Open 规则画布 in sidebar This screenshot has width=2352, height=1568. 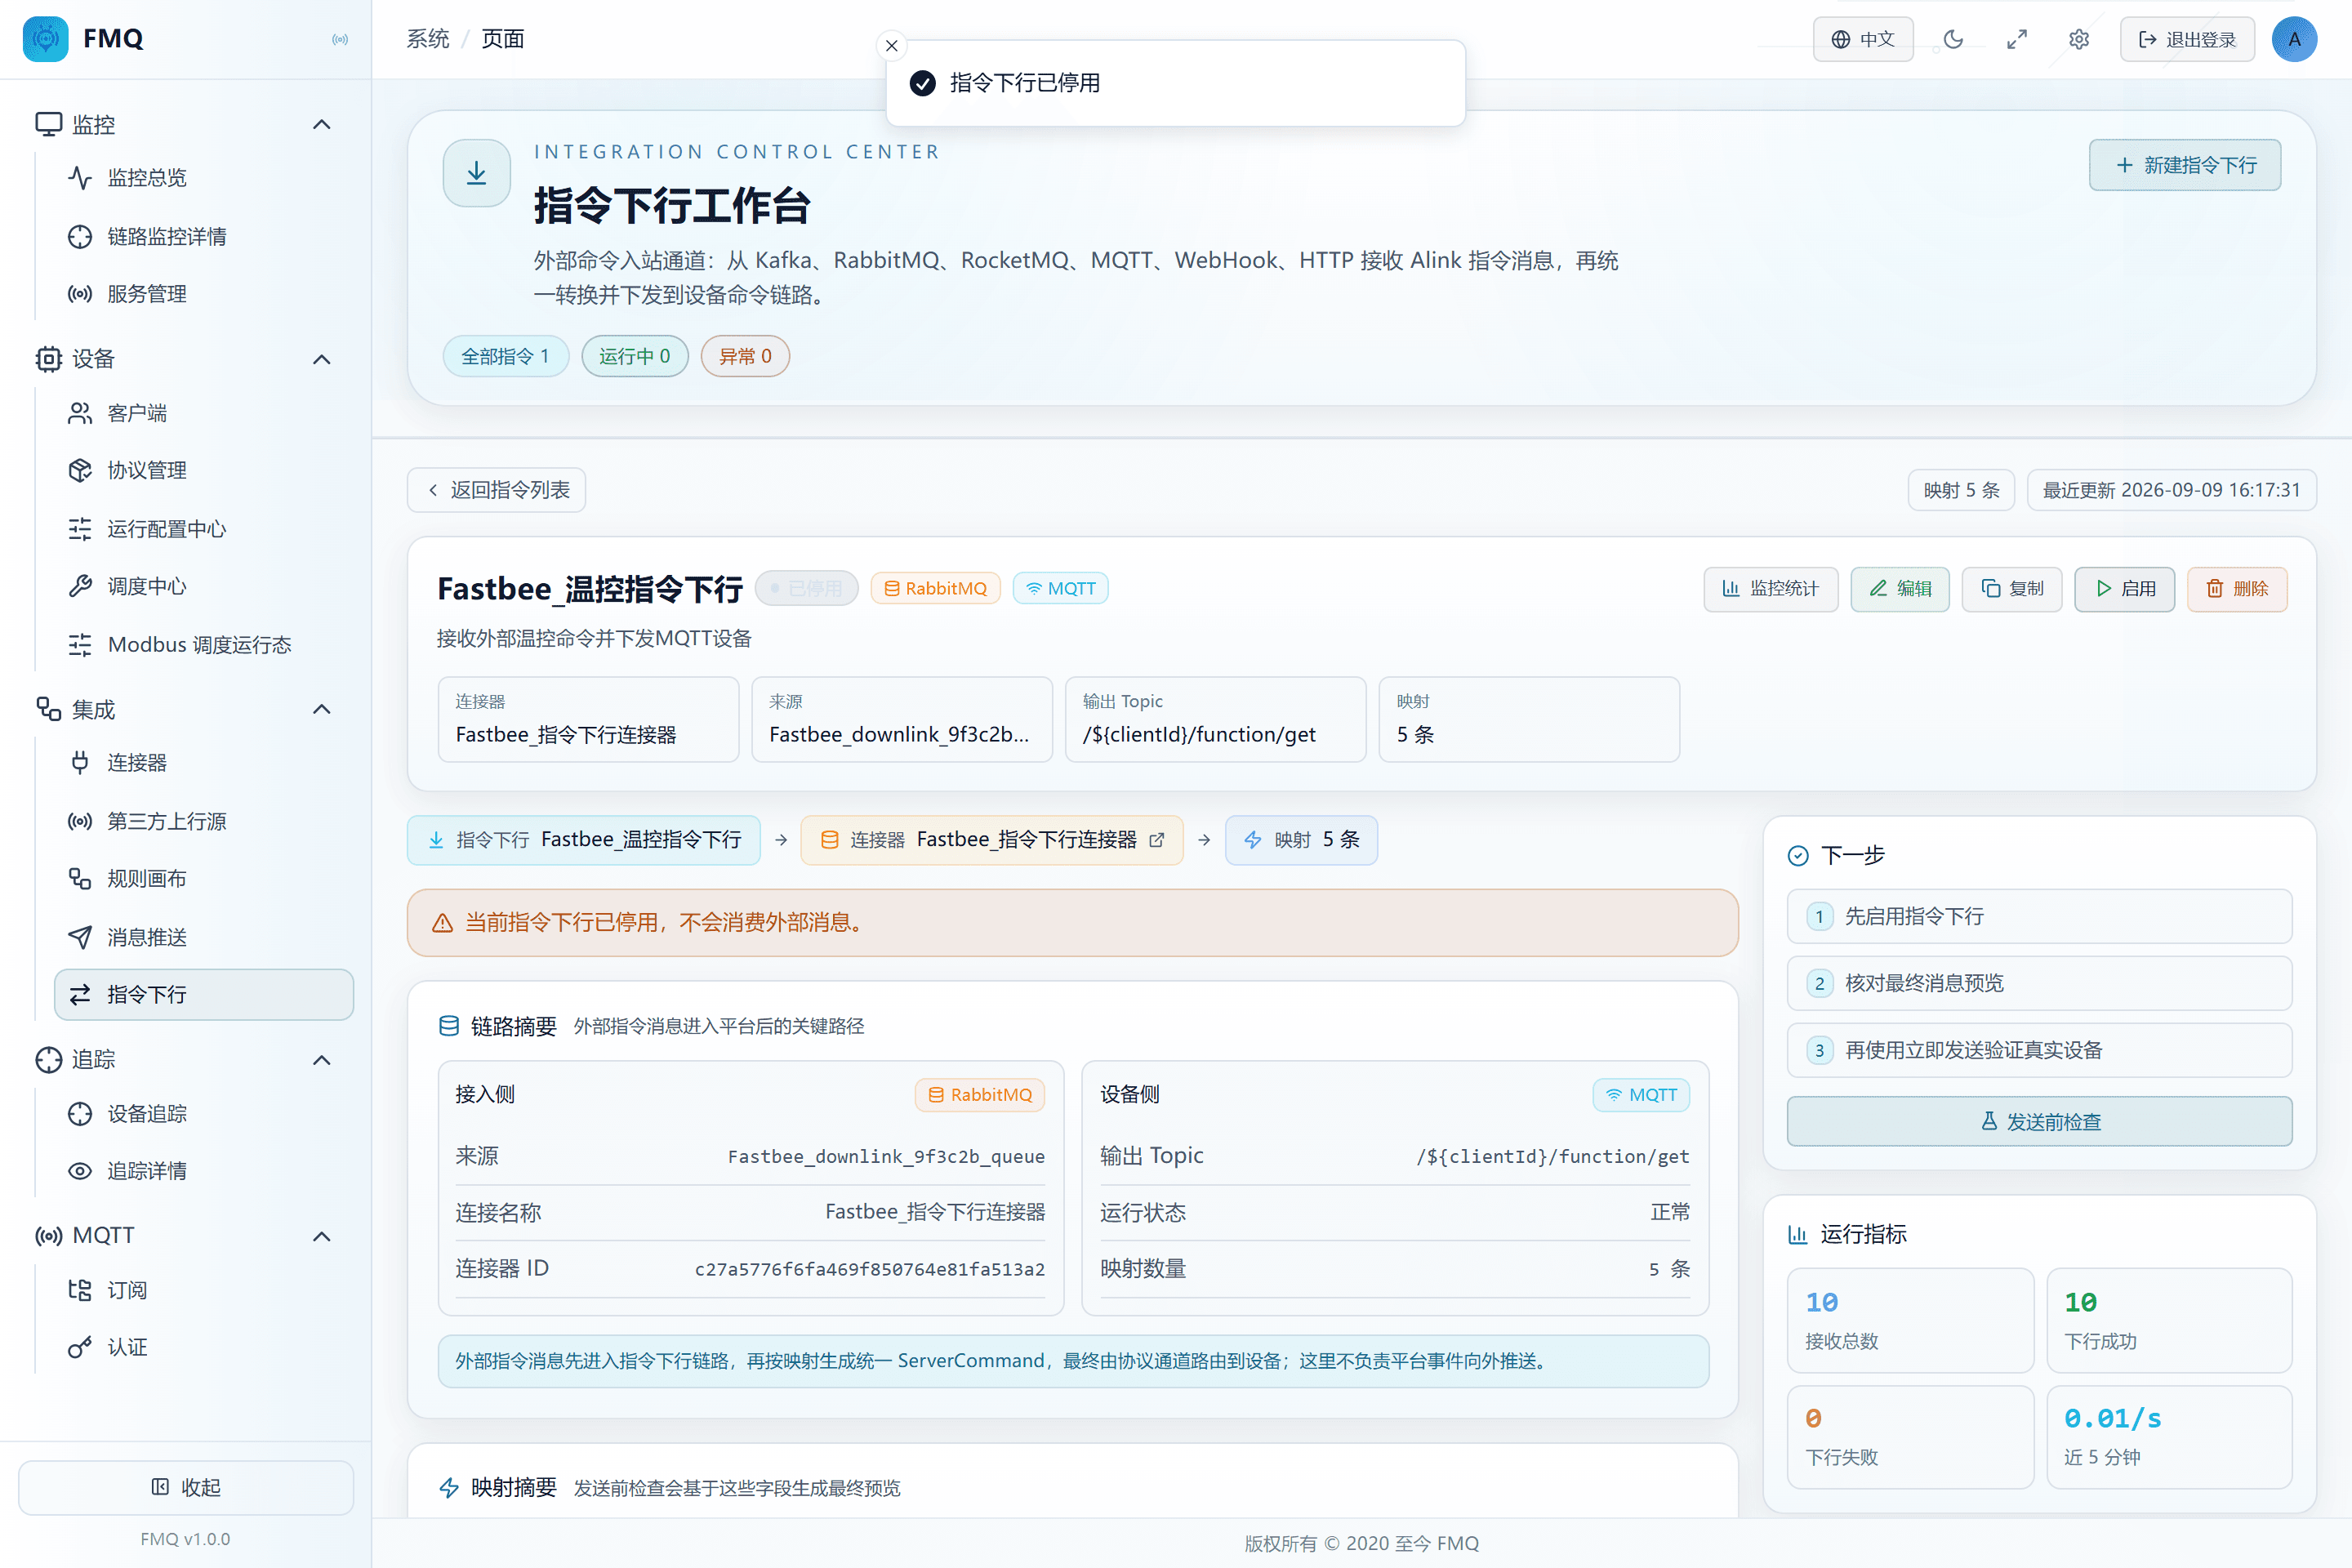pyautogui.click(x=204, y=879)
